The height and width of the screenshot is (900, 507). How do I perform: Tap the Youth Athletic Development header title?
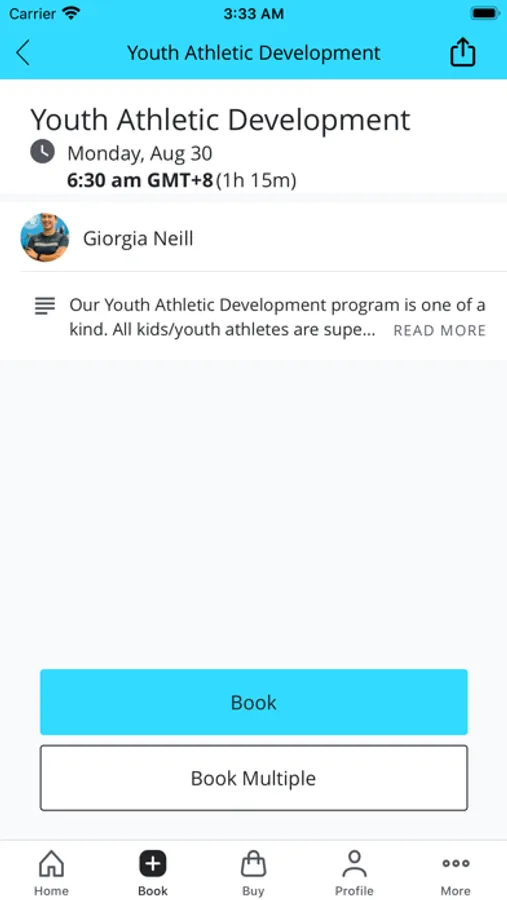(x=253, y=53)
